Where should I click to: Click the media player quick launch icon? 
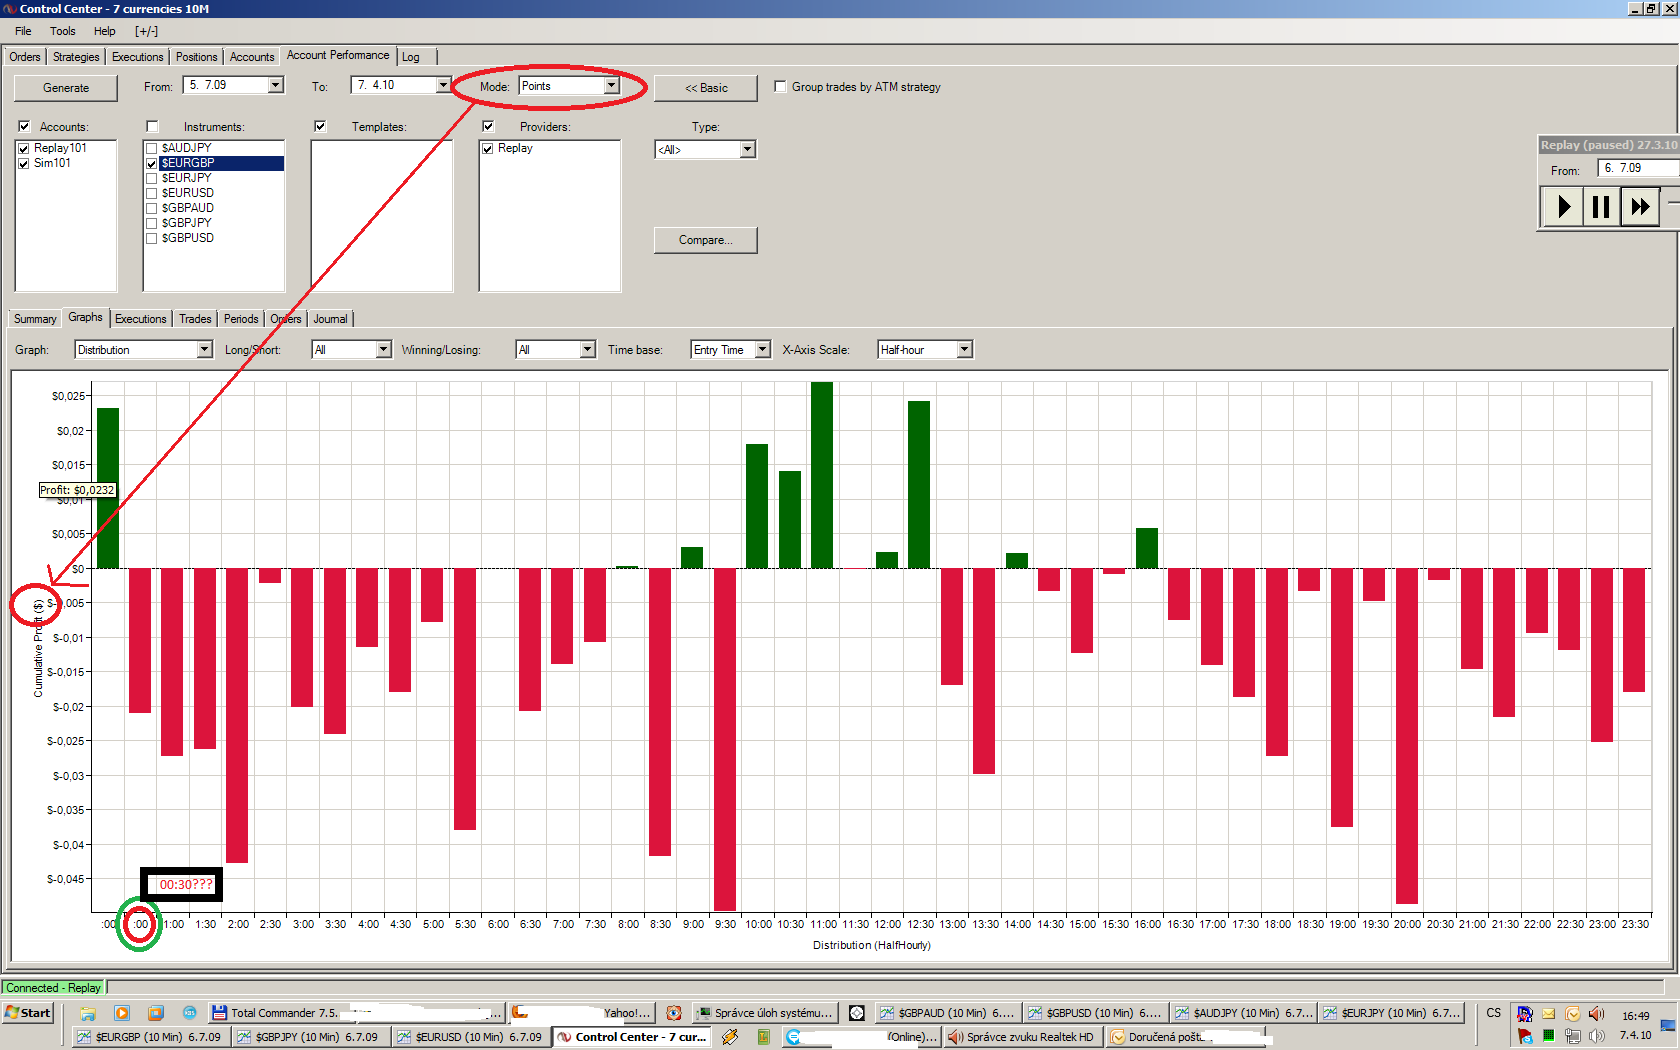click(122, 1013)
